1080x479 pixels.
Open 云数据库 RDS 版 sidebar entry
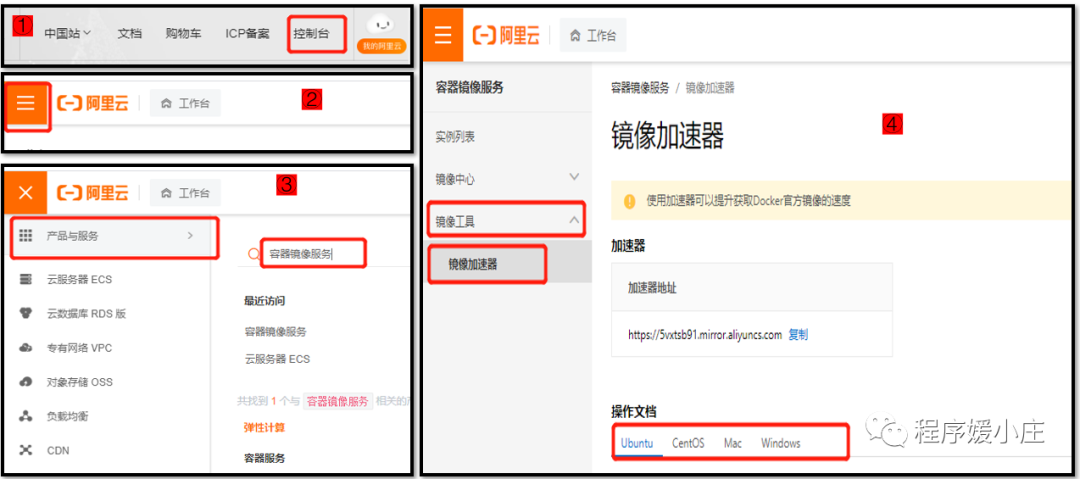tap(87, 314)
